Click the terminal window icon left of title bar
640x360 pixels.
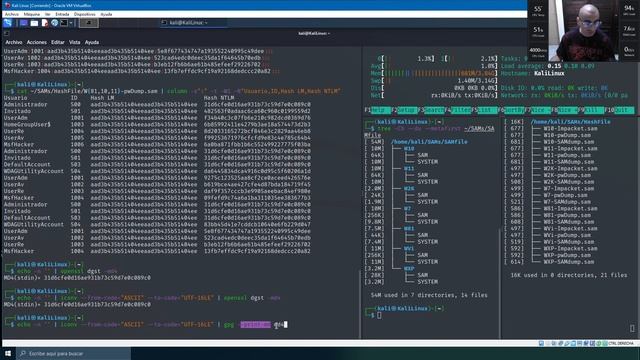click(7, 33)
